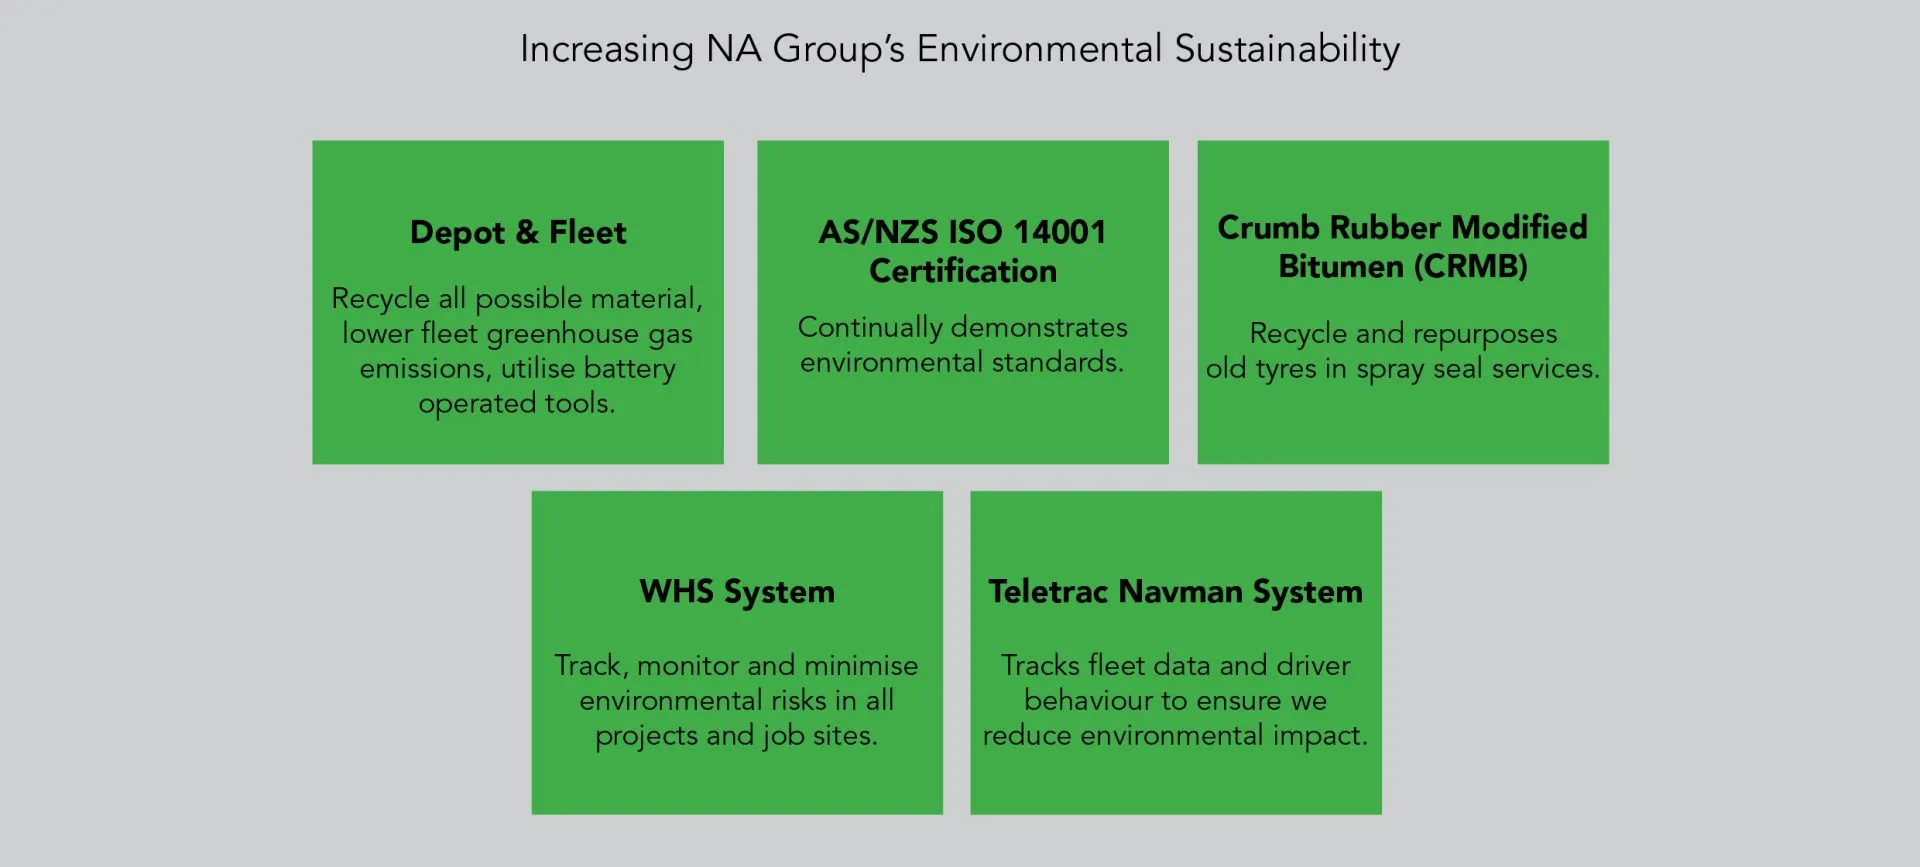Select the 'Depot & Fleet' heading
Viewport: 1920px width, 867px height.
click(518, 233)
